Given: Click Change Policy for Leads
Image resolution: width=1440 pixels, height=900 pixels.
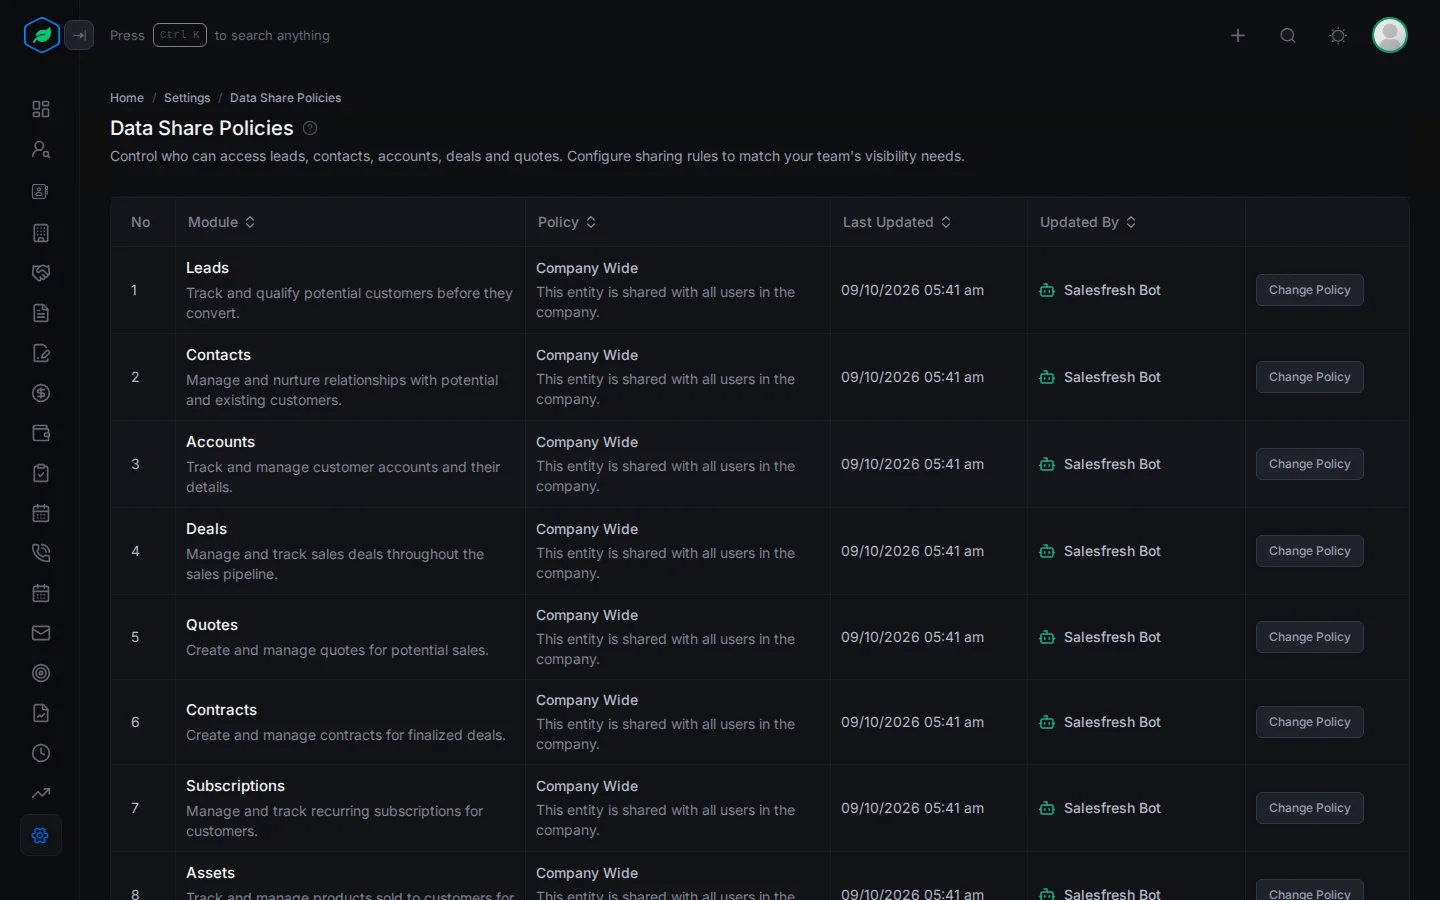Looking at the screenshot, I should (x=1310, y=290).
